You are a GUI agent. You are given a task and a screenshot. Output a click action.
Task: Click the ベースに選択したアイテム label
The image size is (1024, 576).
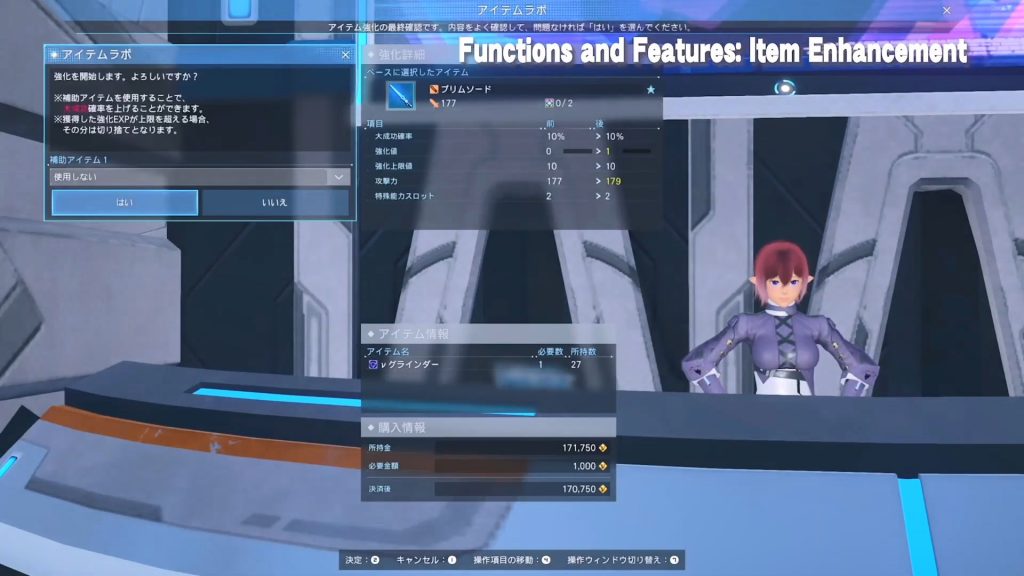click(x=417, y=72)
